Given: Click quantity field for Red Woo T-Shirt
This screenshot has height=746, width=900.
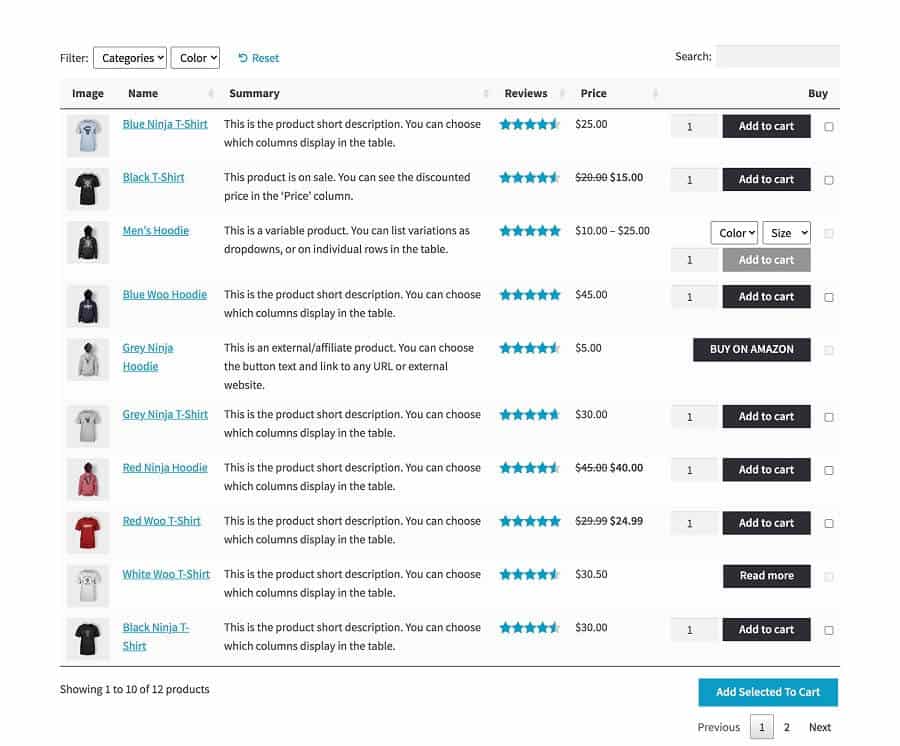Looking at the screenshot, I should [694, 523].
